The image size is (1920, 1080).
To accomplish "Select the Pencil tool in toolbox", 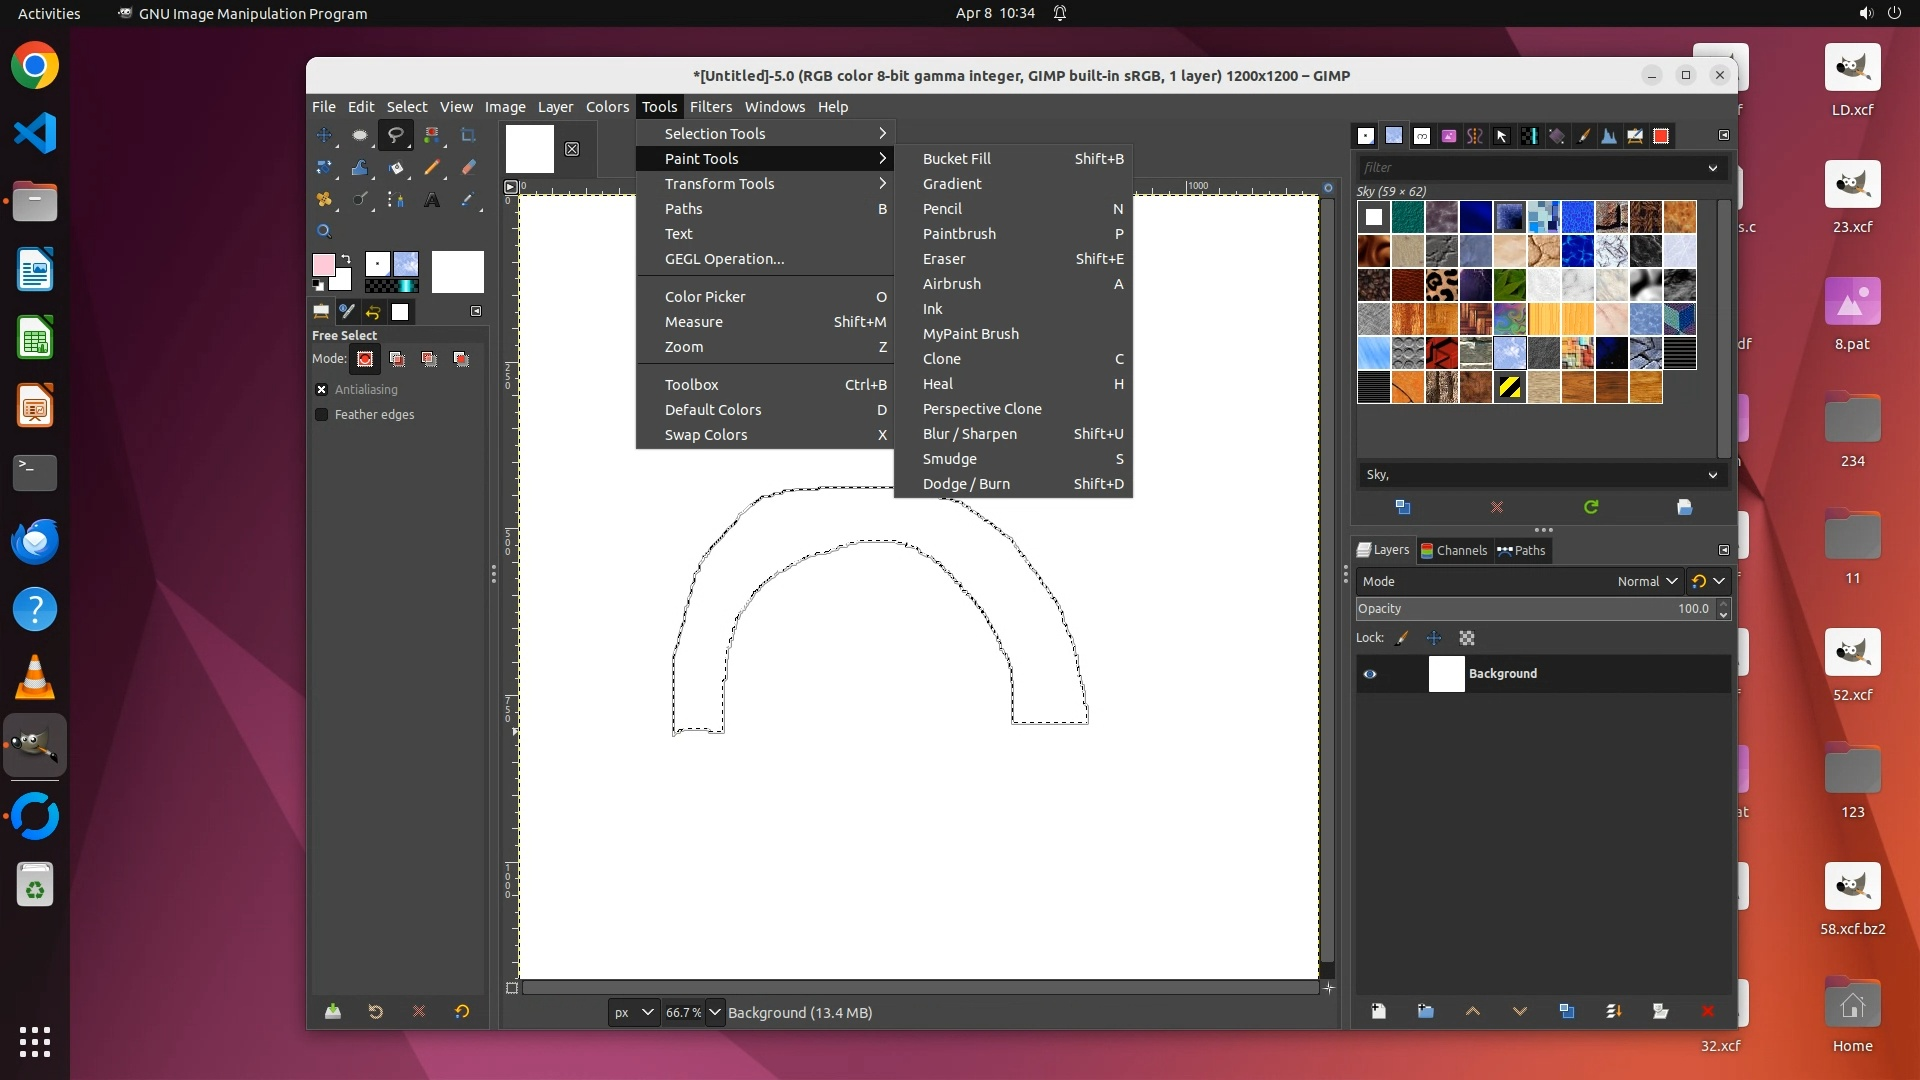I will point(432,168).
